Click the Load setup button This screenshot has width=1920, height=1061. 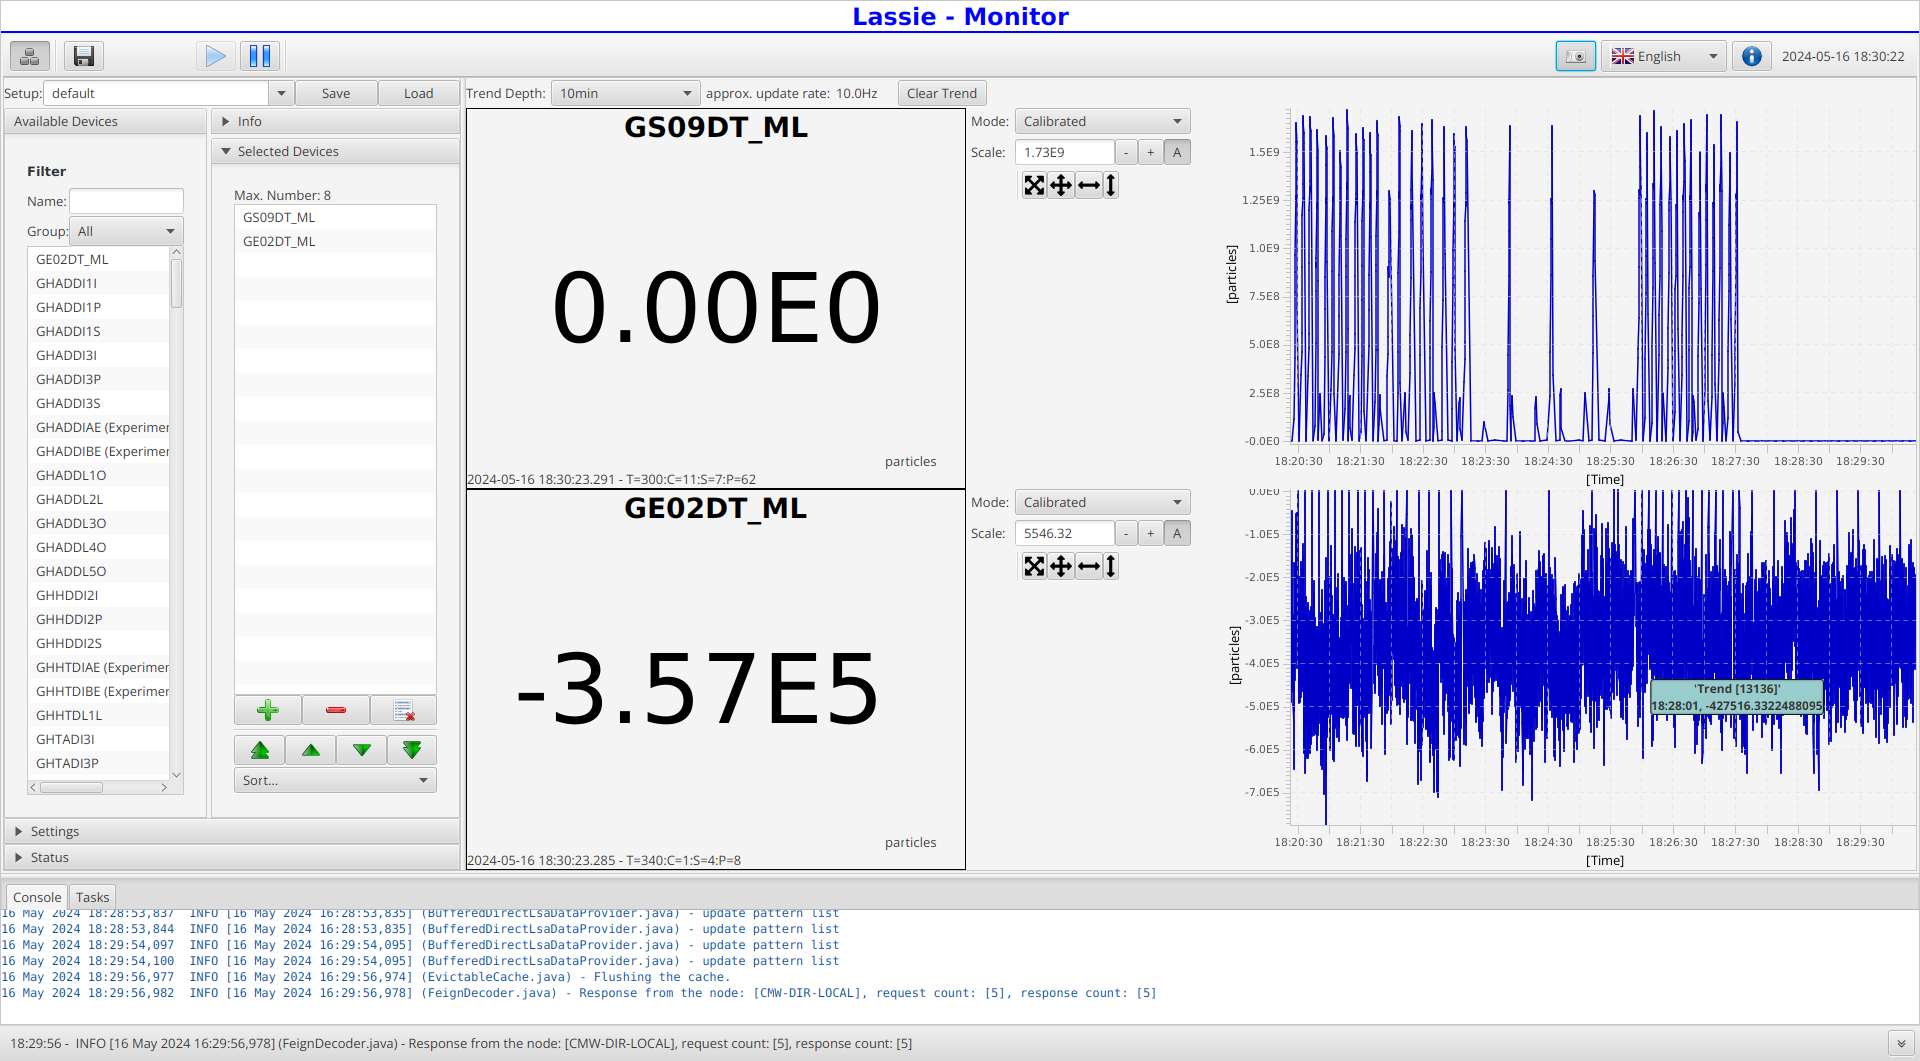tap(418, 93)
